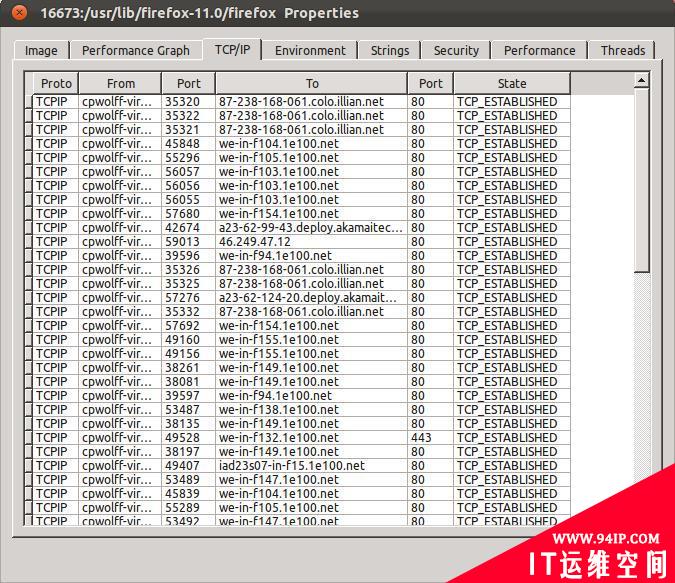Viewport: 675px width, 583px height.
Task: Sort by the State column header
Action: [x=512, y=83]
